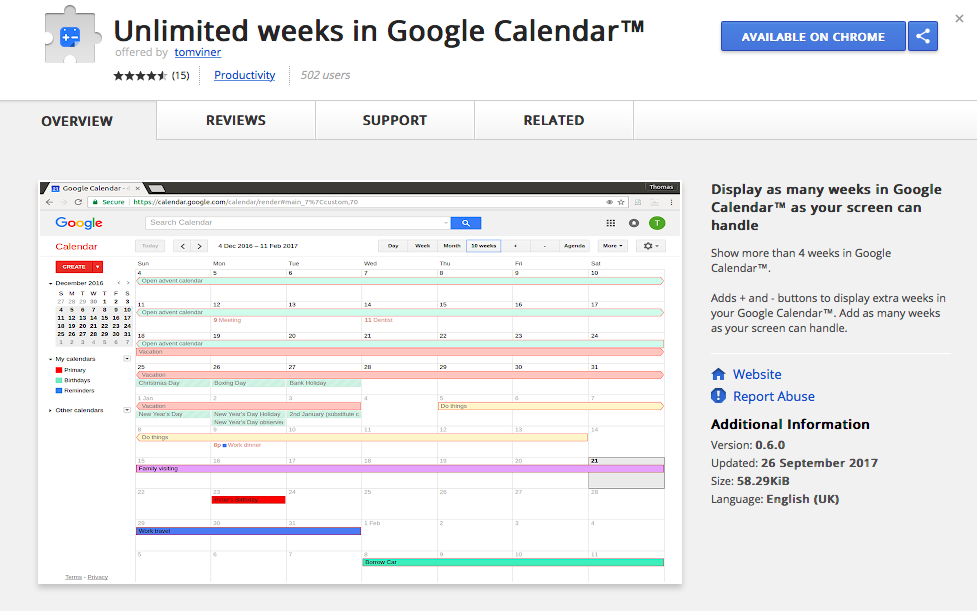The image size is (977, 611).
Task: Open the Website link
Action: click(757, 374)
